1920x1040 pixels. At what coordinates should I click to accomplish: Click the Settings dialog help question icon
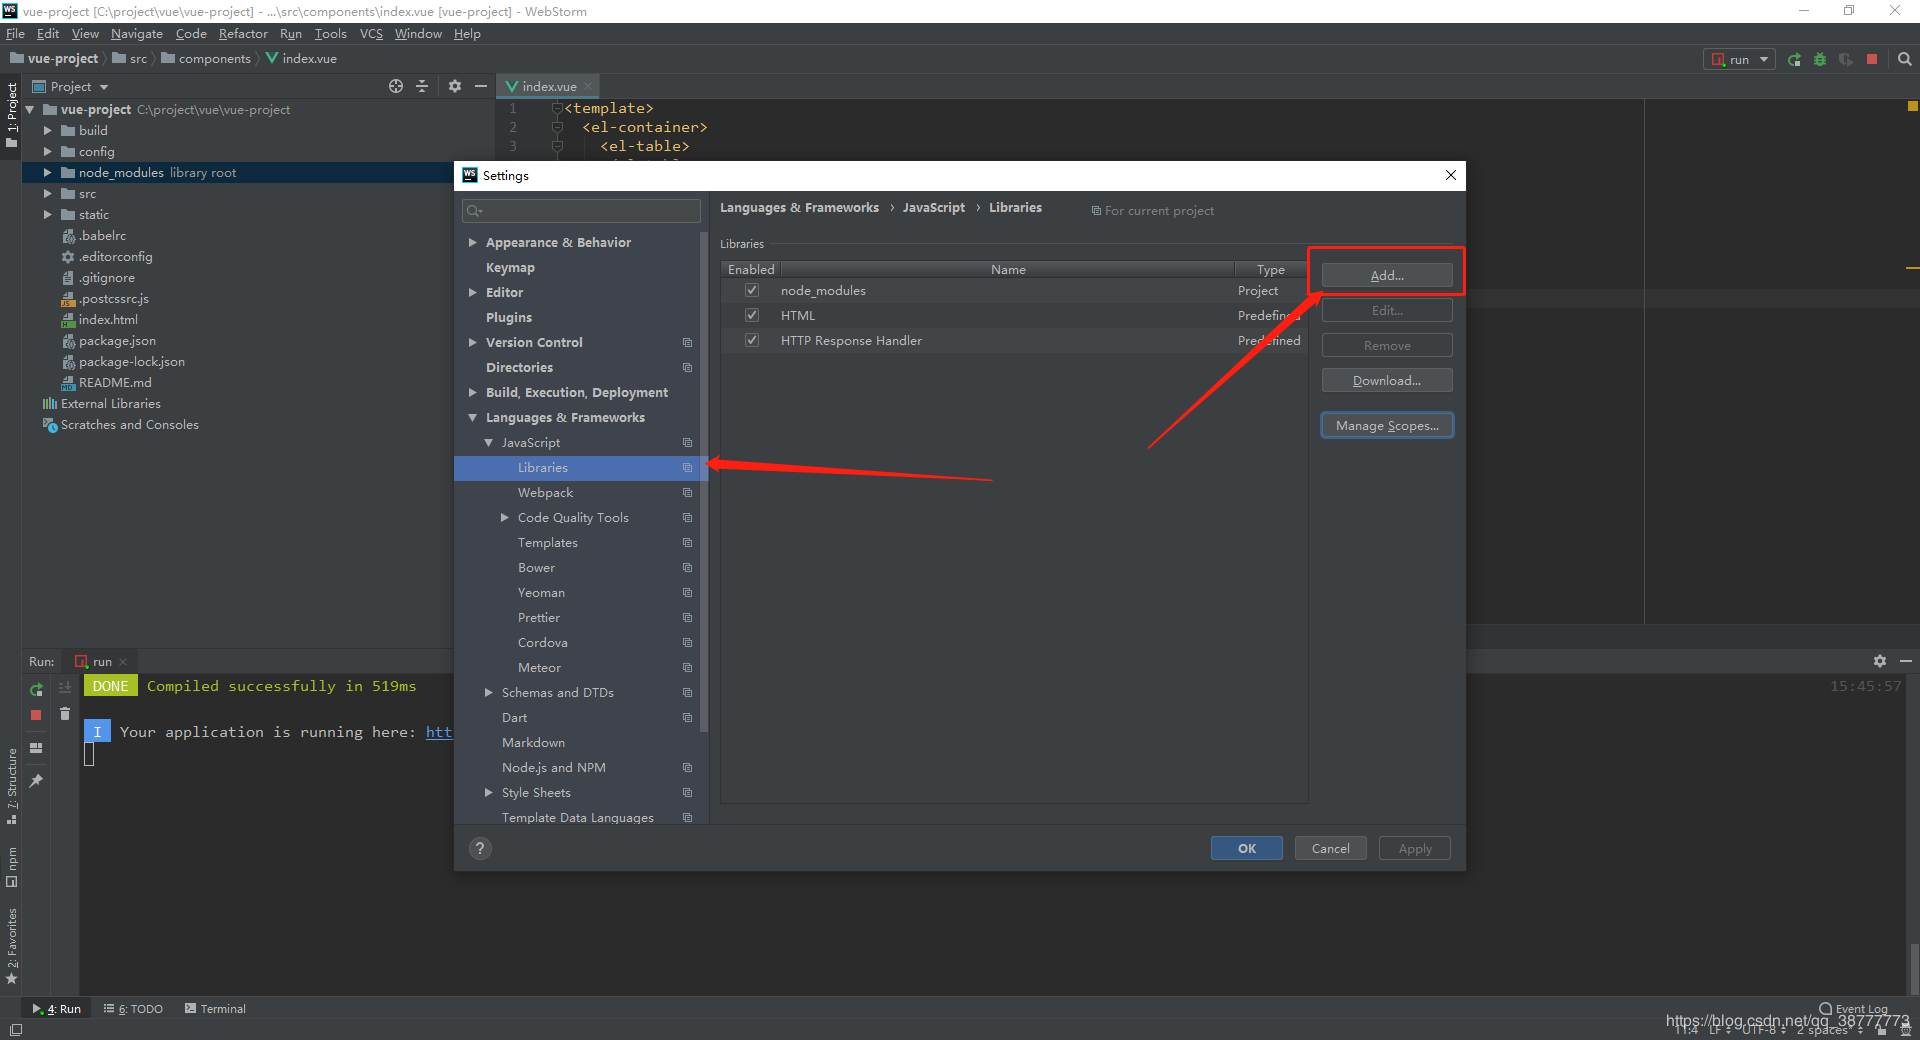pyautogui.click(x=480, y=849)
